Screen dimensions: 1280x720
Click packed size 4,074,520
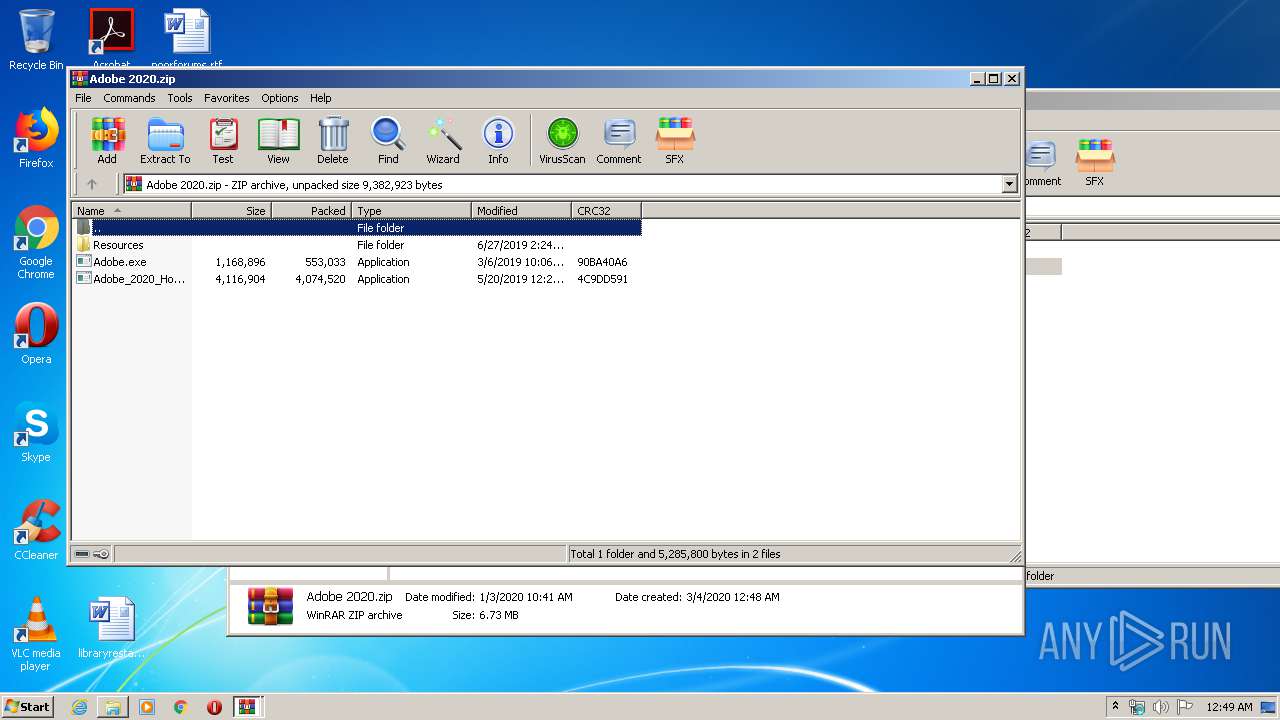tap(320, 279)
